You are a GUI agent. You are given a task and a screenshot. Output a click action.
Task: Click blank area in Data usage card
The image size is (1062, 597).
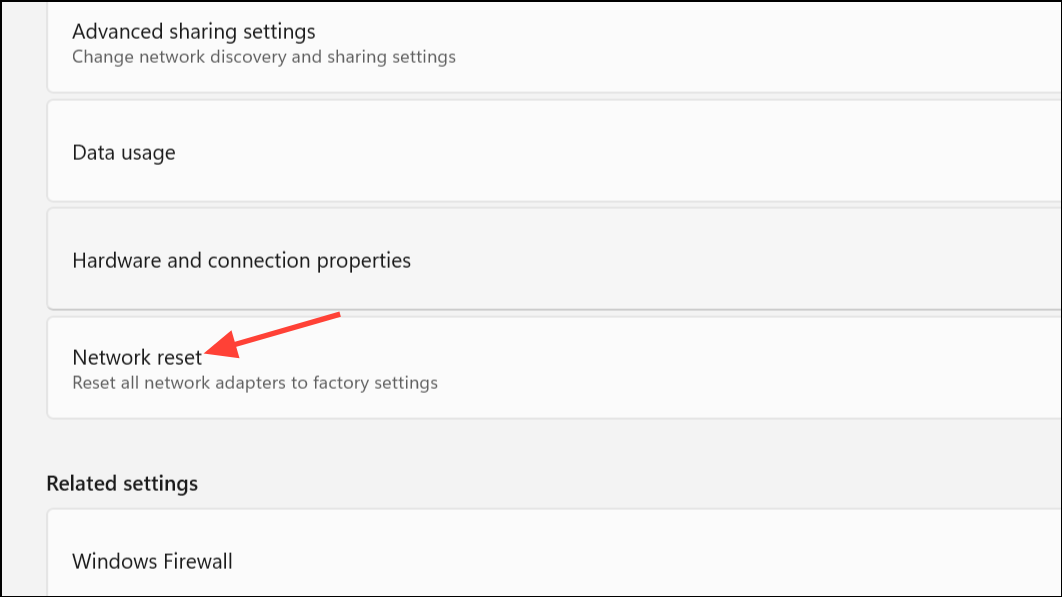610,151
